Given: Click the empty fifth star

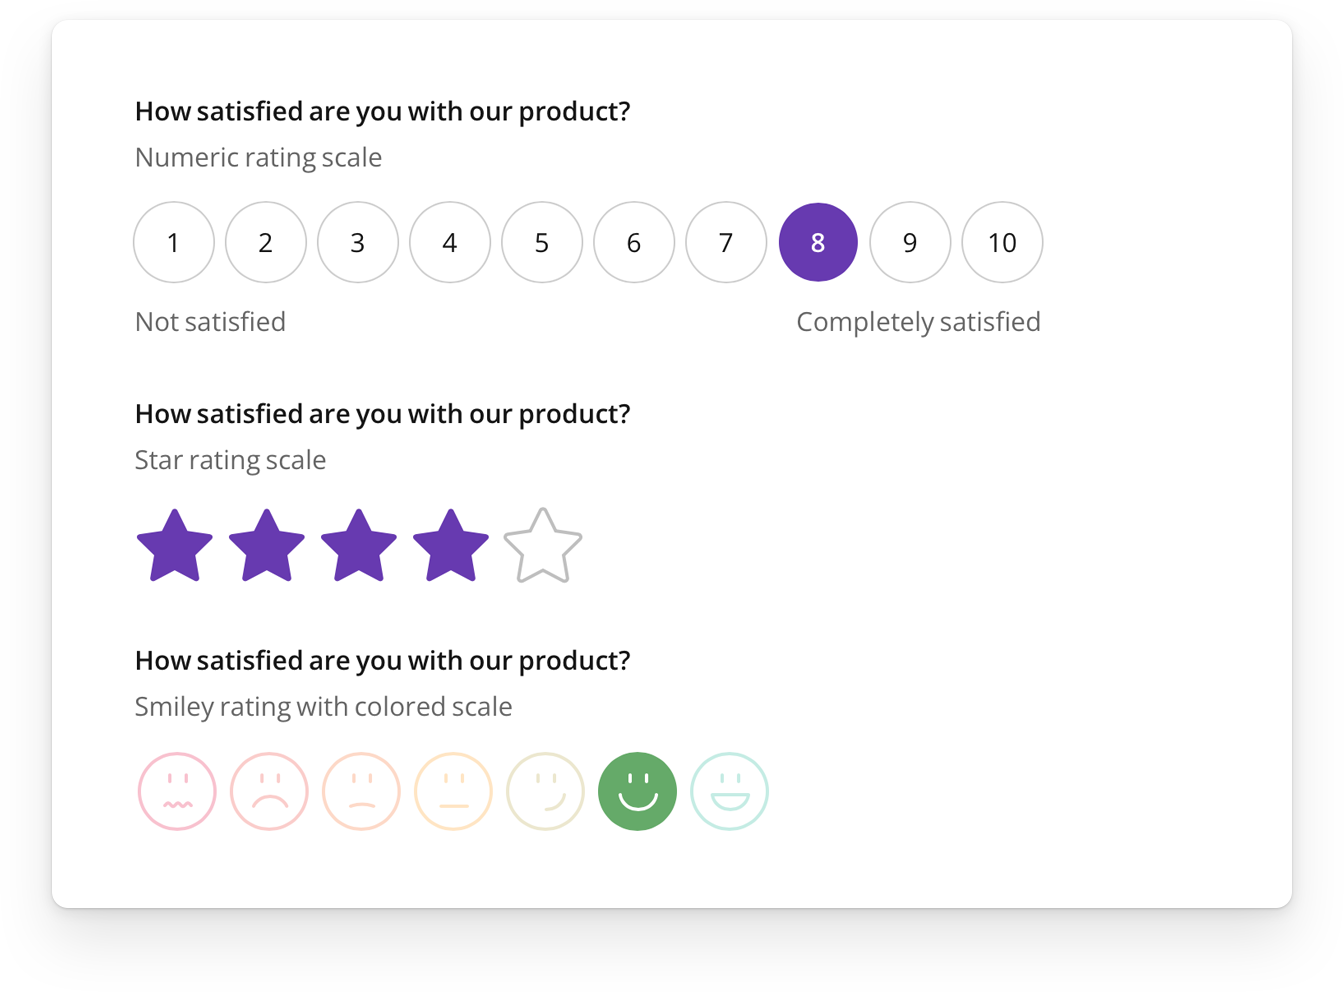Looking at the screenshot, I should point(543,546).
